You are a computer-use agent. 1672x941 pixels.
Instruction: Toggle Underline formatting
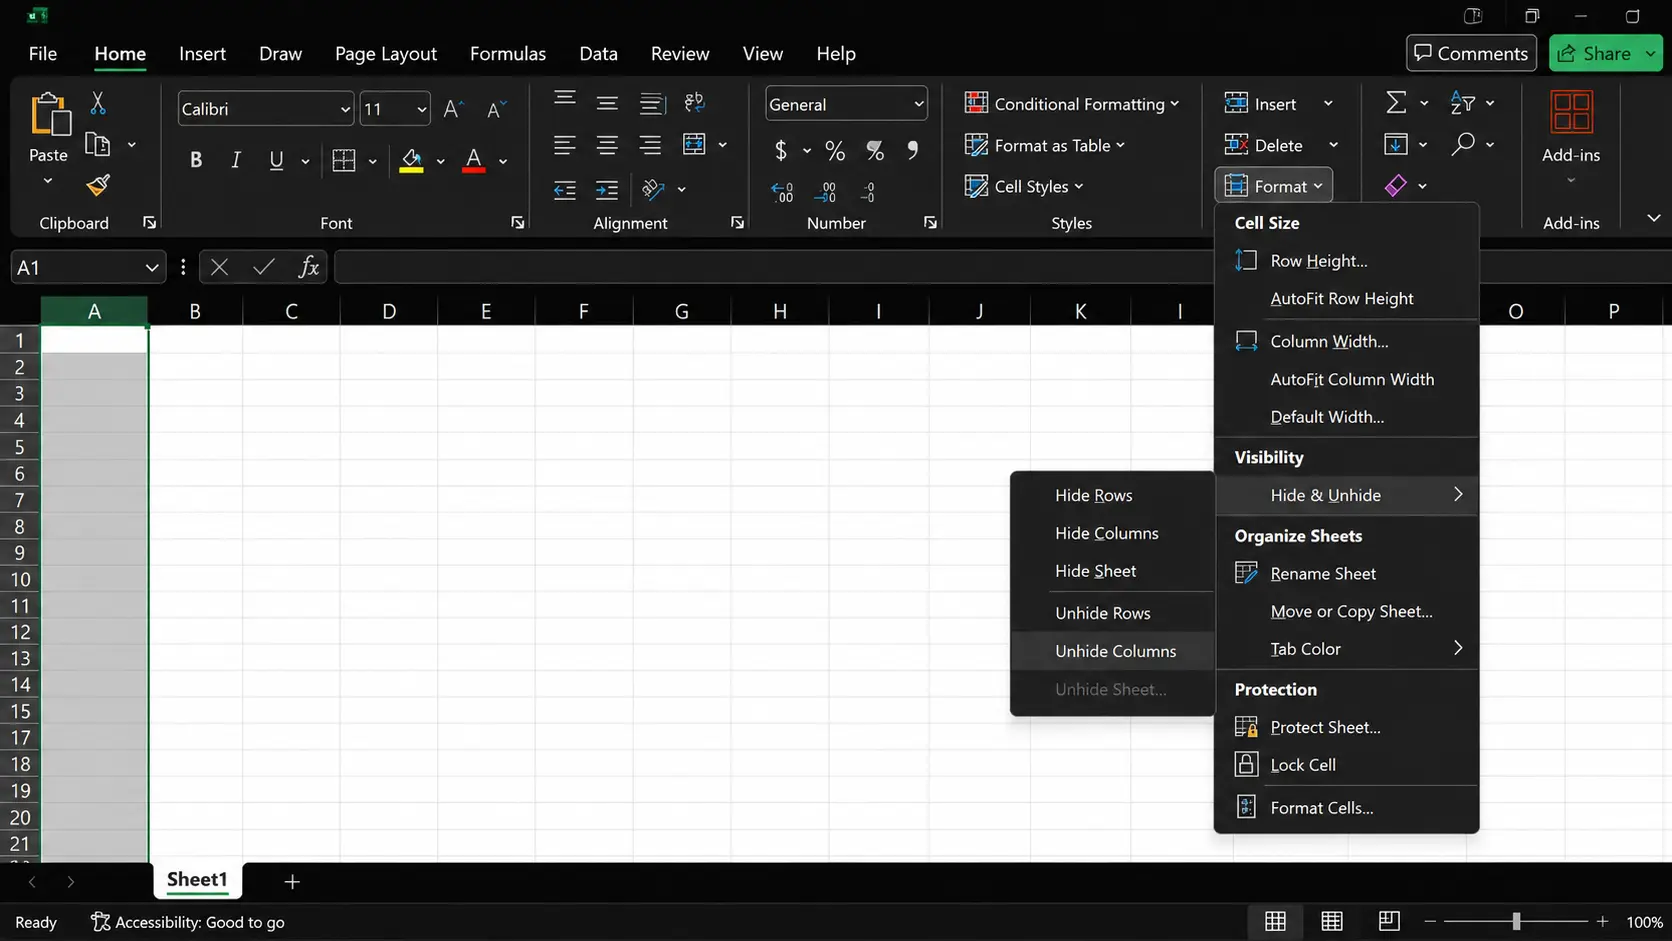click(276, 160)
